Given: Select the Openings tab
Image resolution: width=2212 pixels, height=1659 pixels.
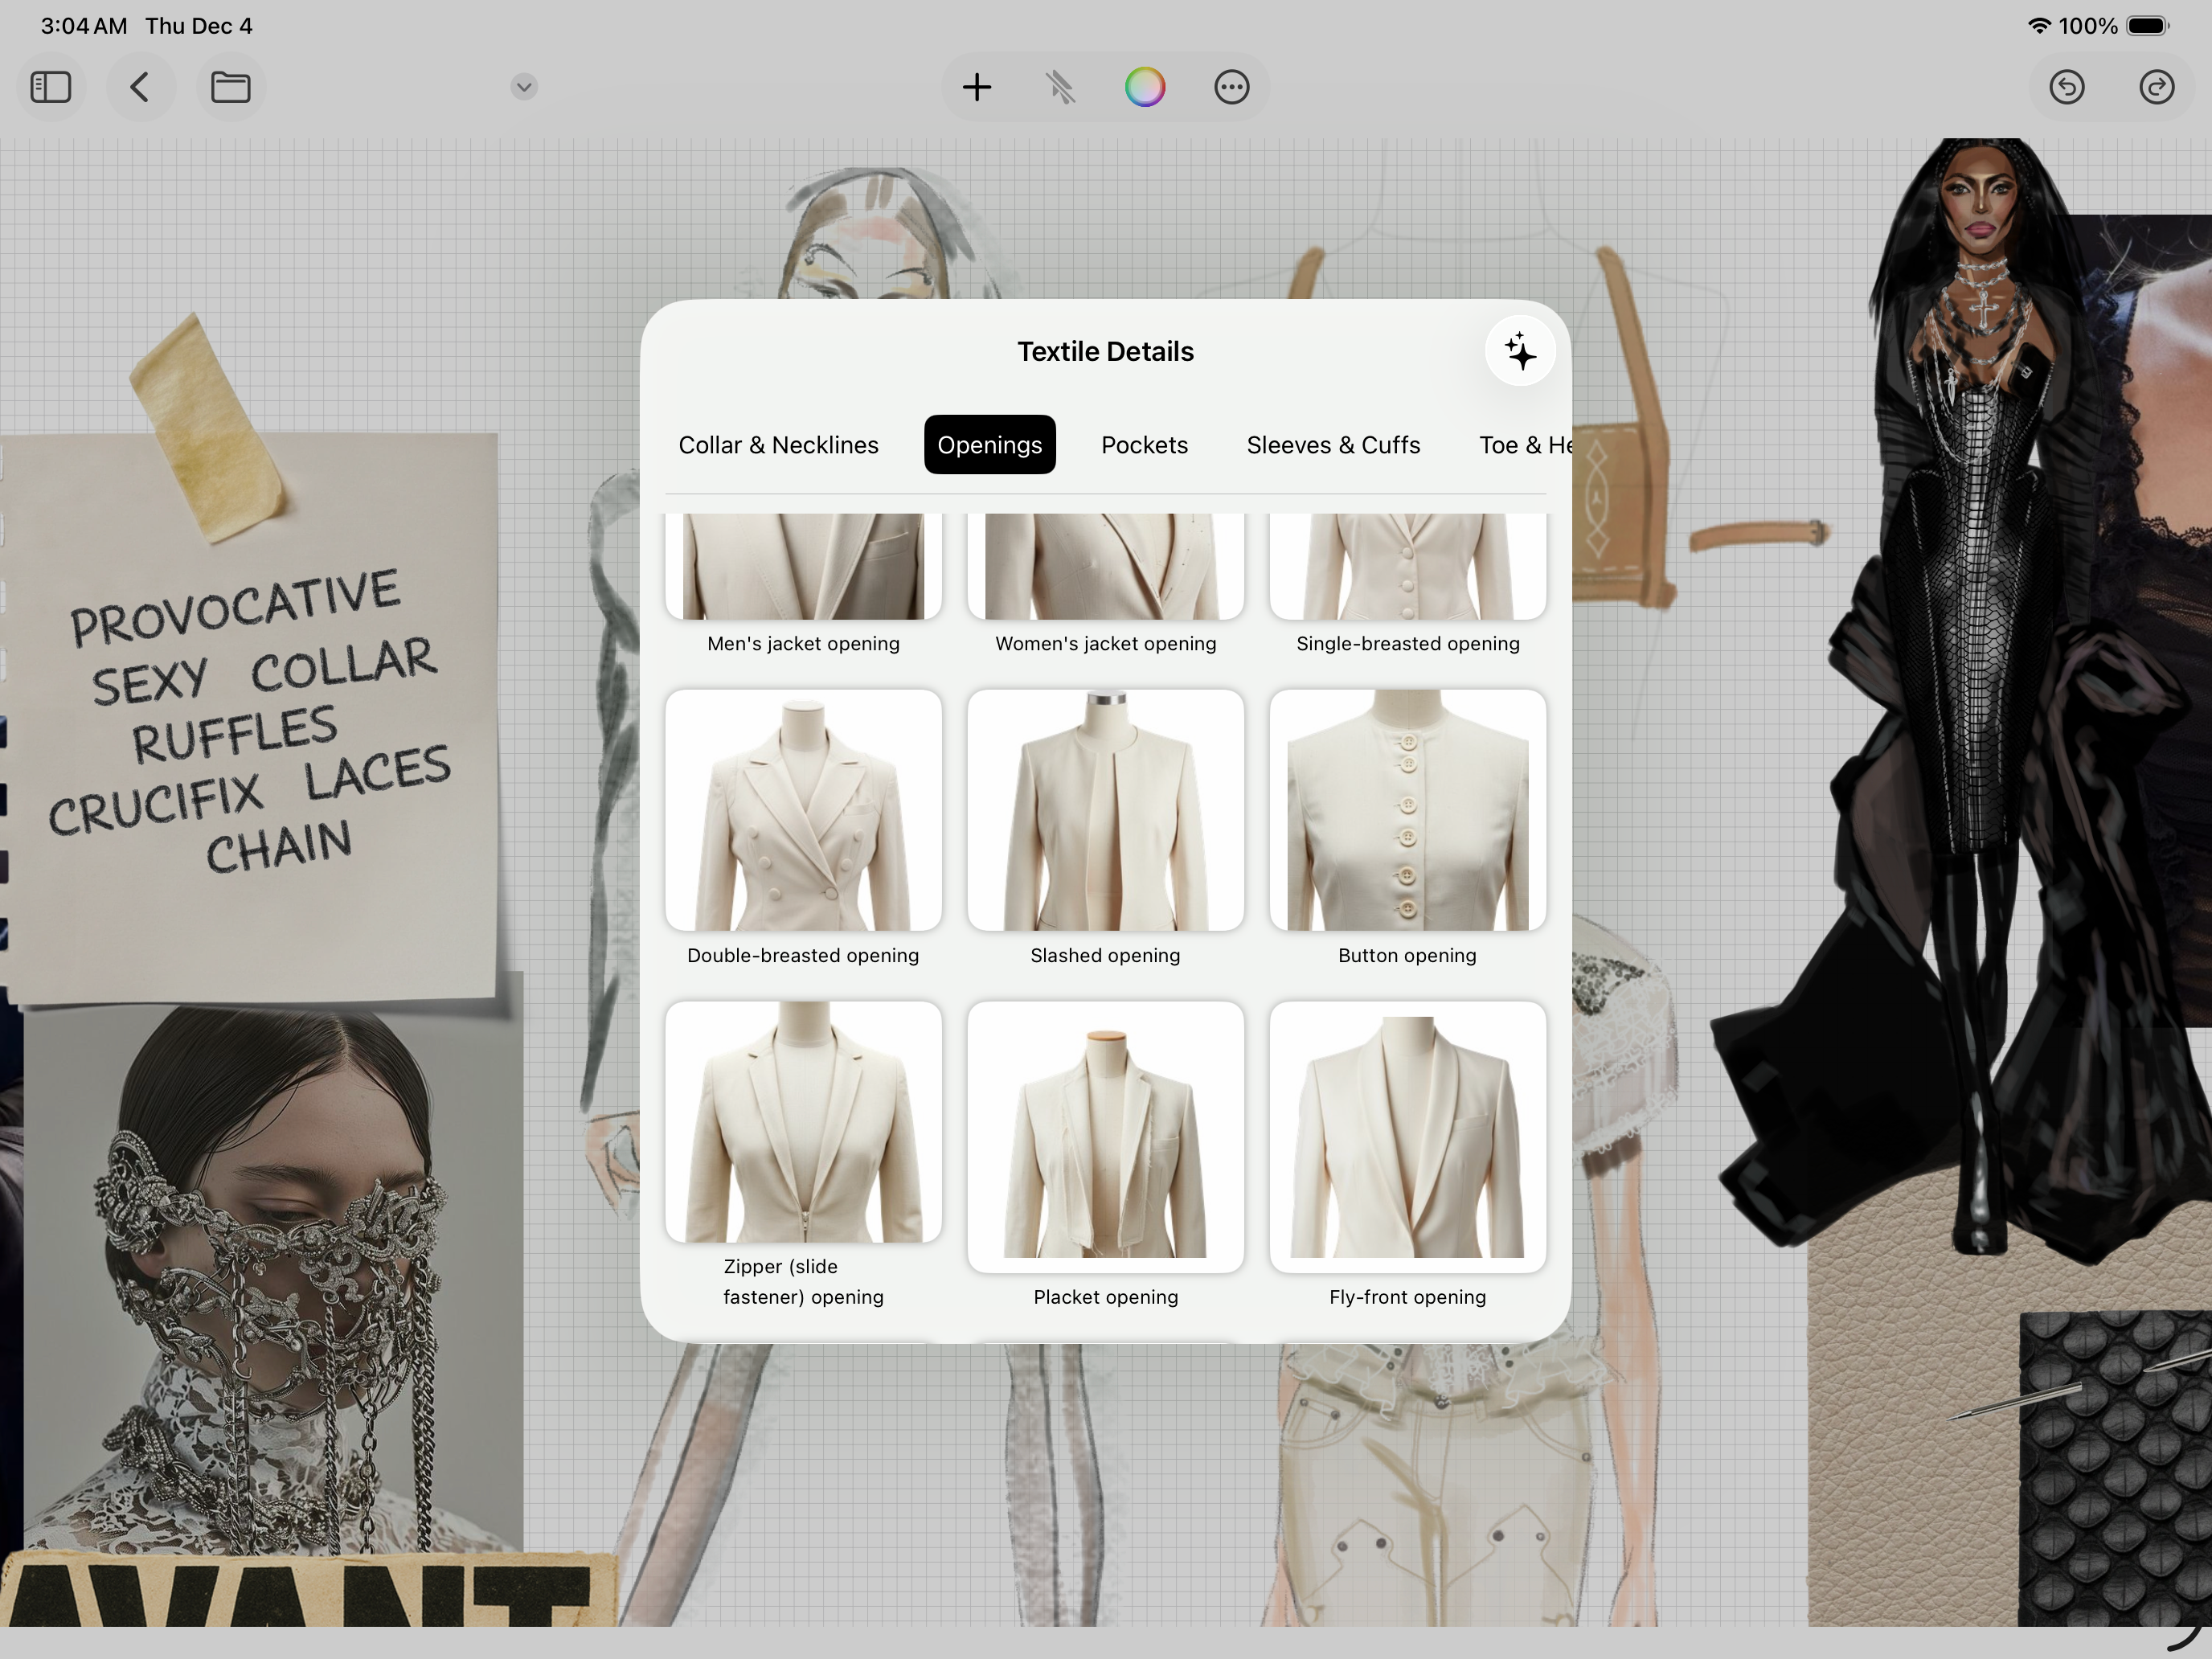Looking at the screenshot, I should (x=989, y=445).
